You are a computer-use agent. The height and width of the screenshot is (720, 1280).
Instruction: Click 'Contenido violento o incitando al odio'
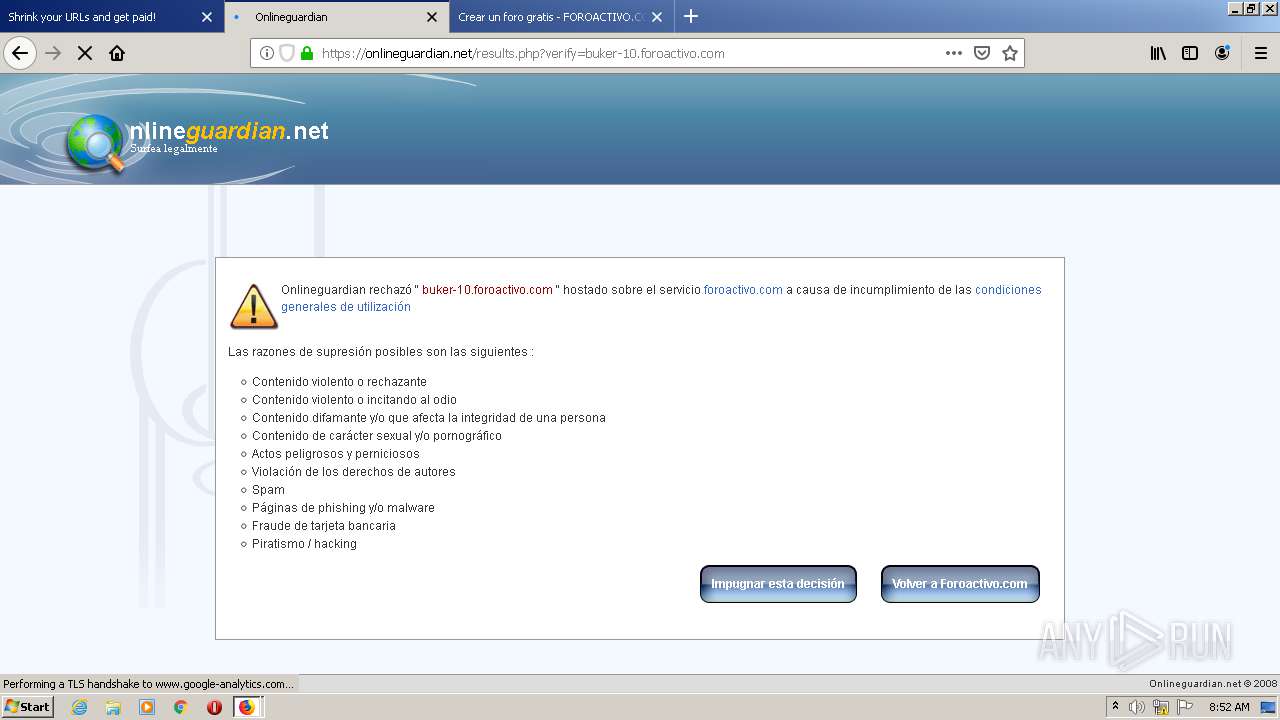point(354,400)
